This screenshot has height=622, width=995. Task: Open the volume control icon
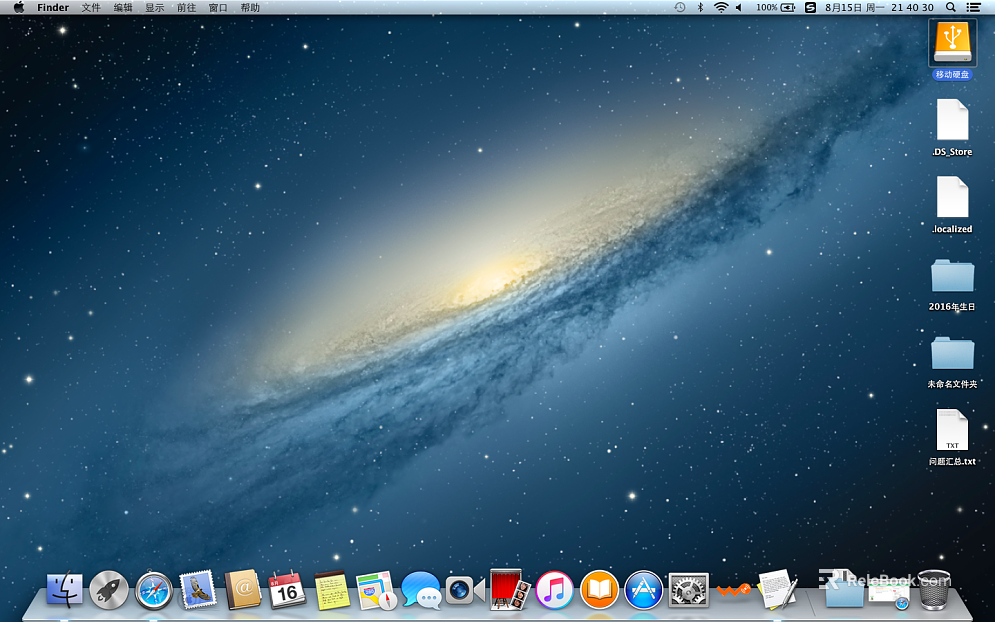739,8
